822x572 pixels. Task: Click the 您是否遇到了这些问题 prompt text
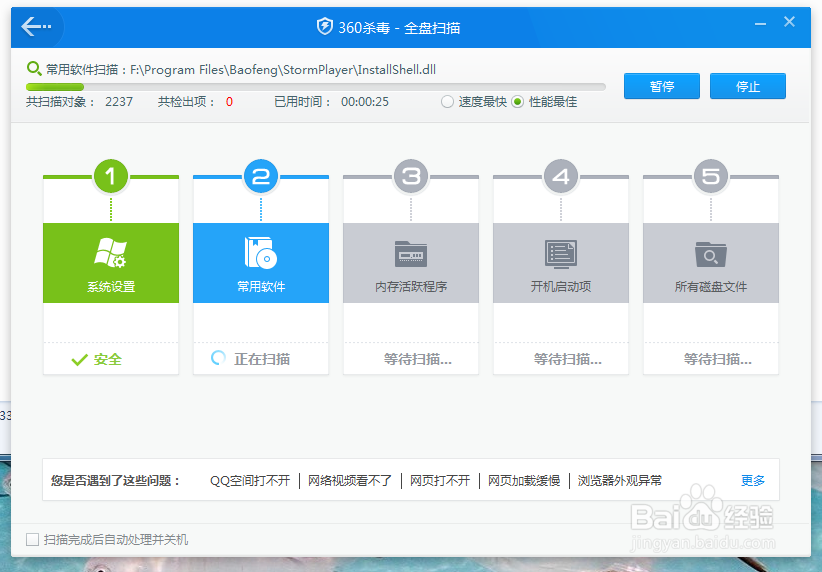(116, 480)
